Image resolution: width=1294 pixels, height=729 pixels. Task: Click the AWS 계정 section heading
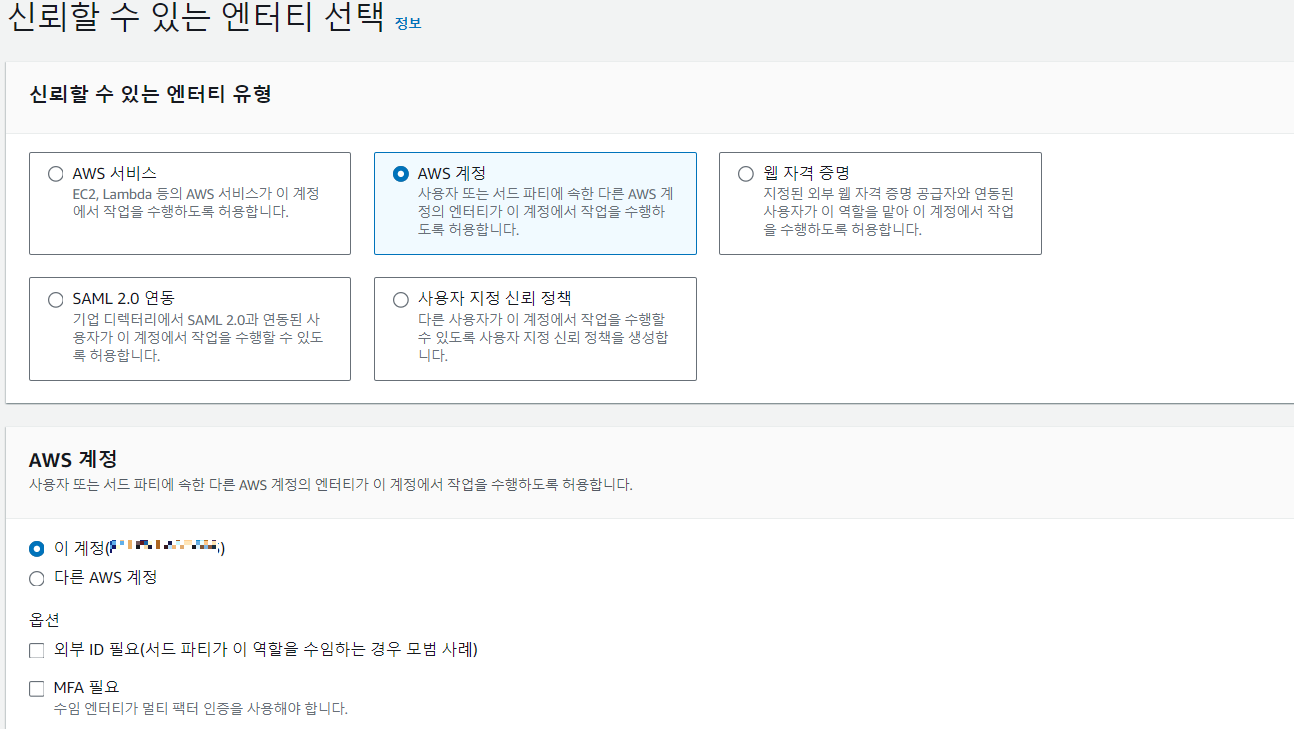73,459
